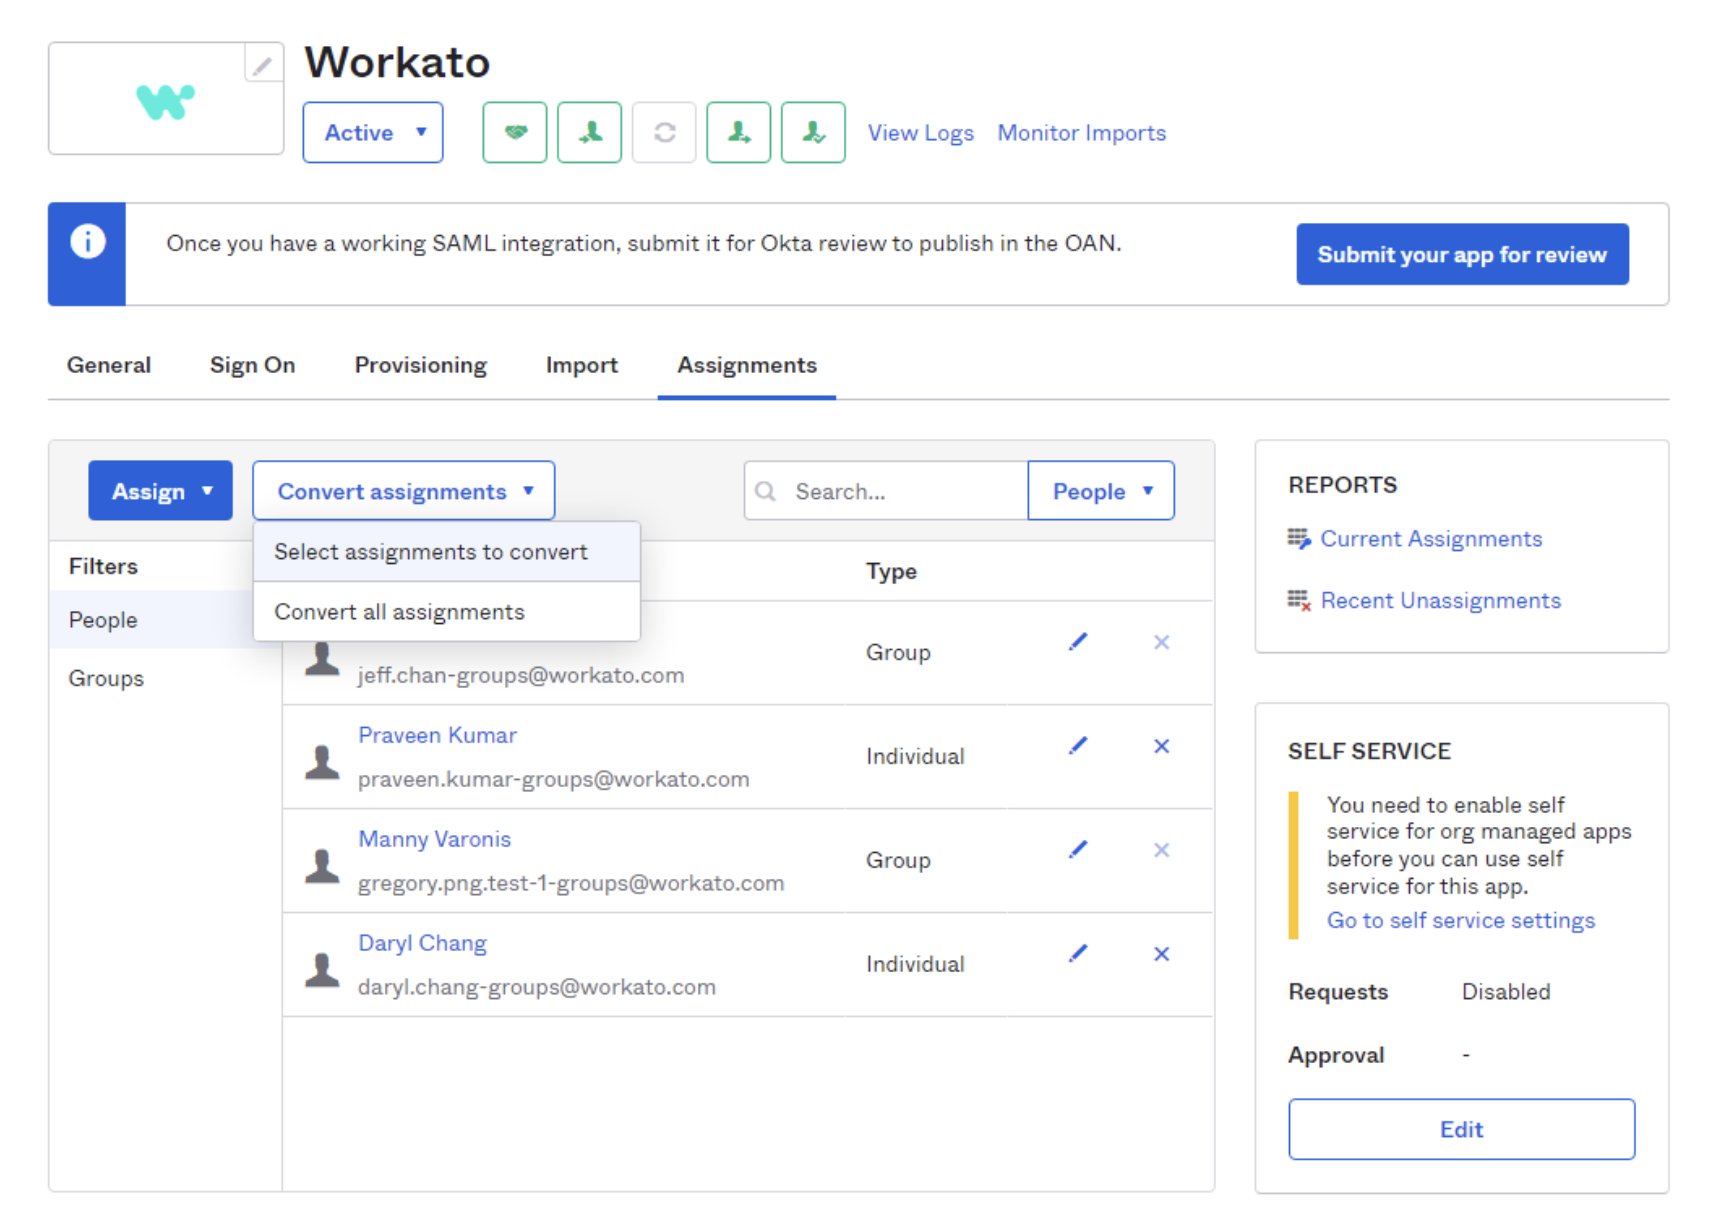Choose 'Select assignments to convert' option
The width and height of the screenshot is (1734, 1230).
(x=431, y=552)
